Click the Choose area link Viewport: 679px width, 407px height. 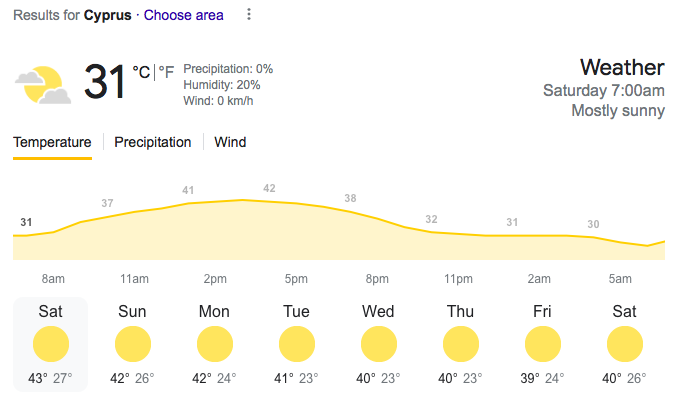[184, 15]
